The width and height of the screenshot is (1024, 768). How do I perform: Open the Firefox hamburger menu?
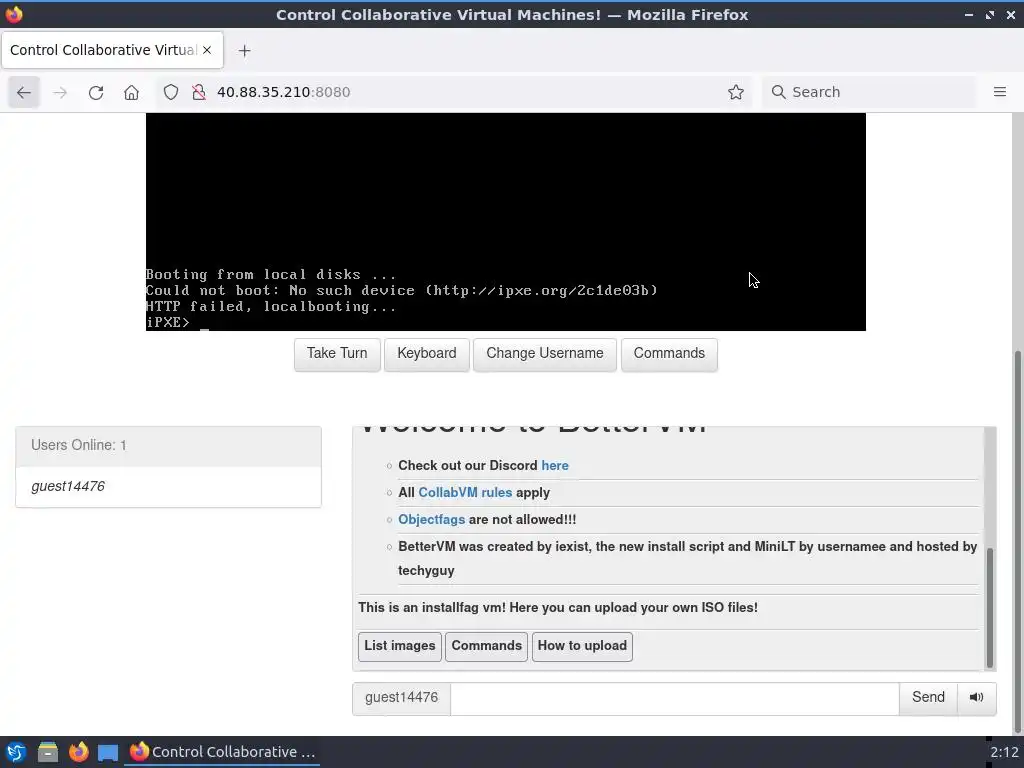pyautogui.click(x=1000, y=92)
